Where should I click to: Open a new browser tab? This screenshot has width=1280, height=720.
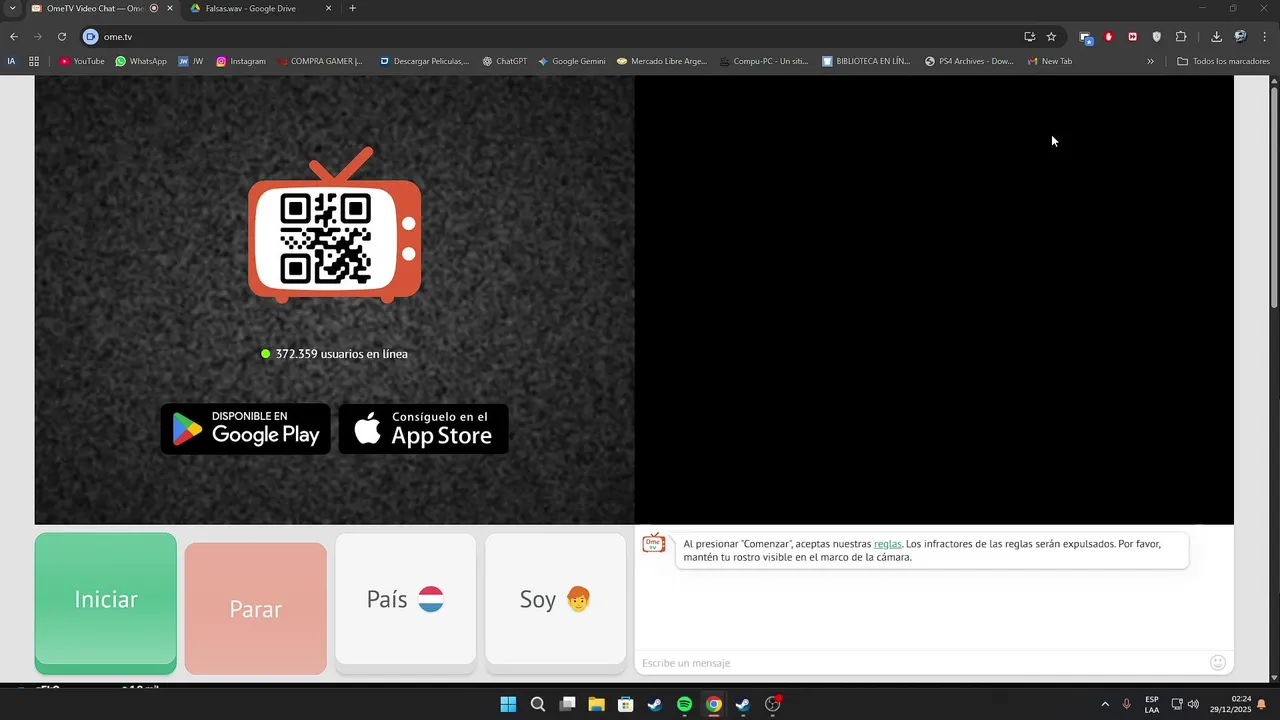[352, 8]
